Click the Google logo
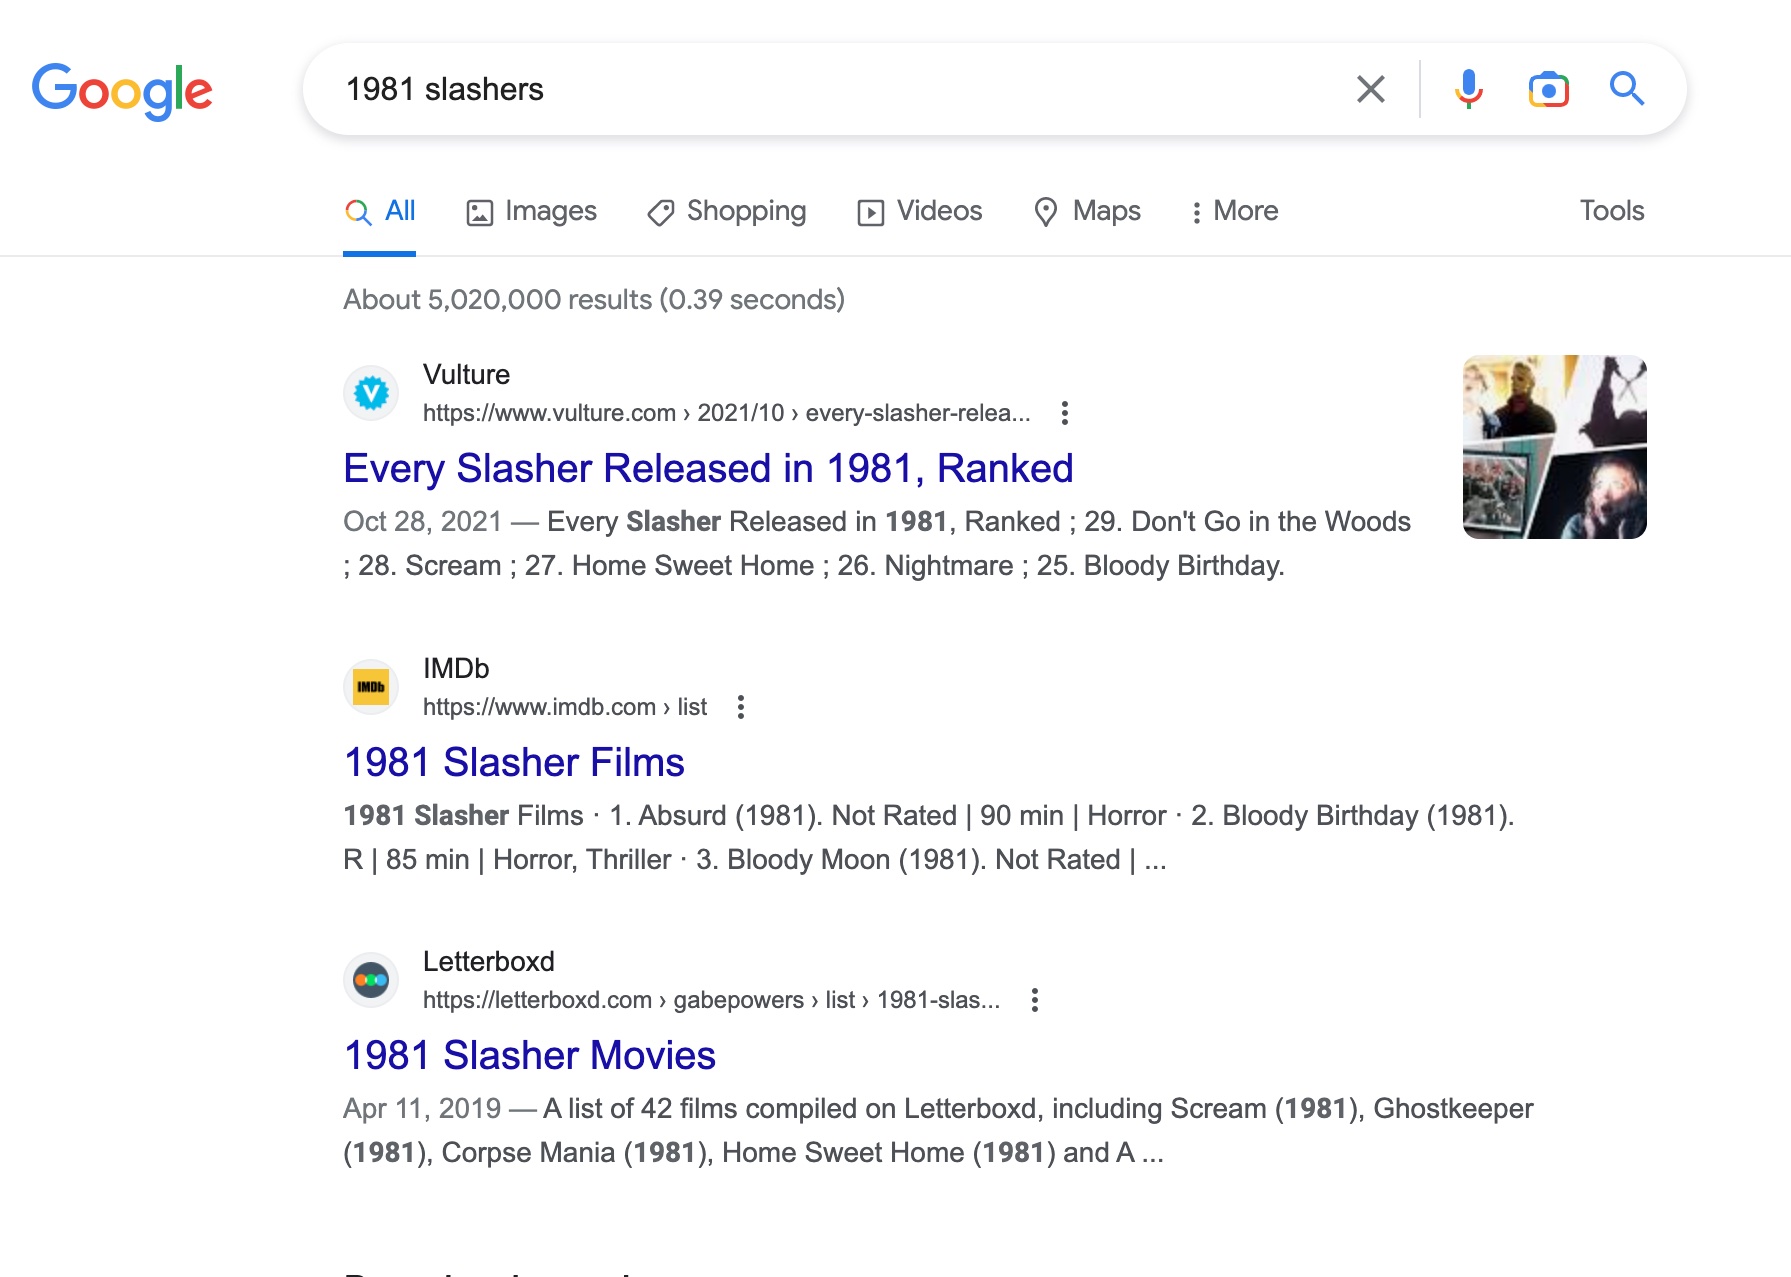Viewport: 1791px width, 1277px height. [122, 90]
